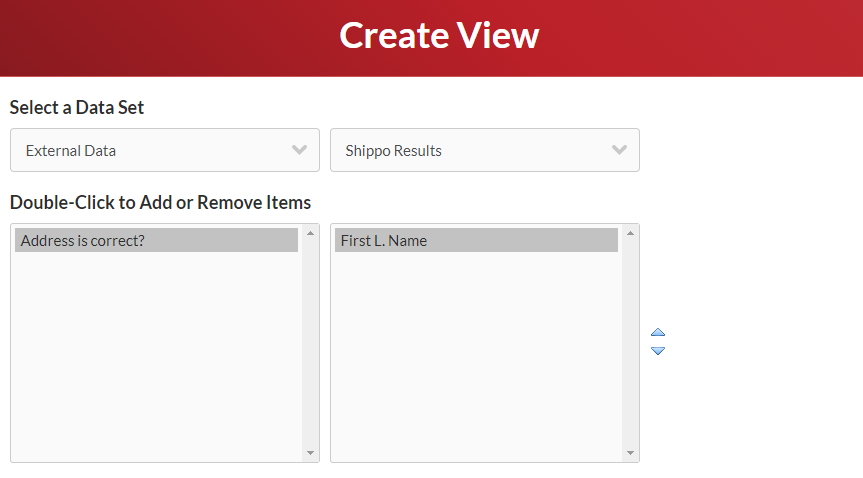
Task: Click up arrow of left list scrollbar
Action: point(310,233)
